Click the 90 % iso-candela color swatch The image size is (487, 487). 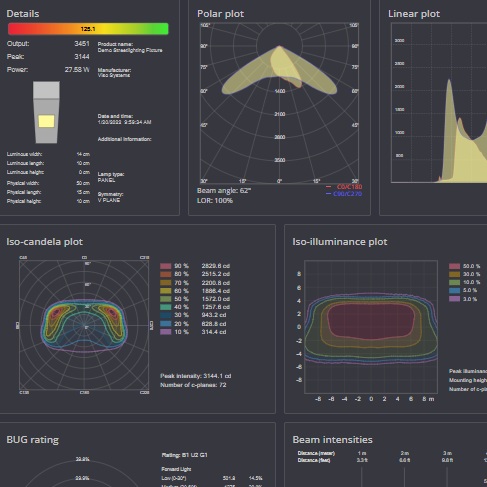166,266
